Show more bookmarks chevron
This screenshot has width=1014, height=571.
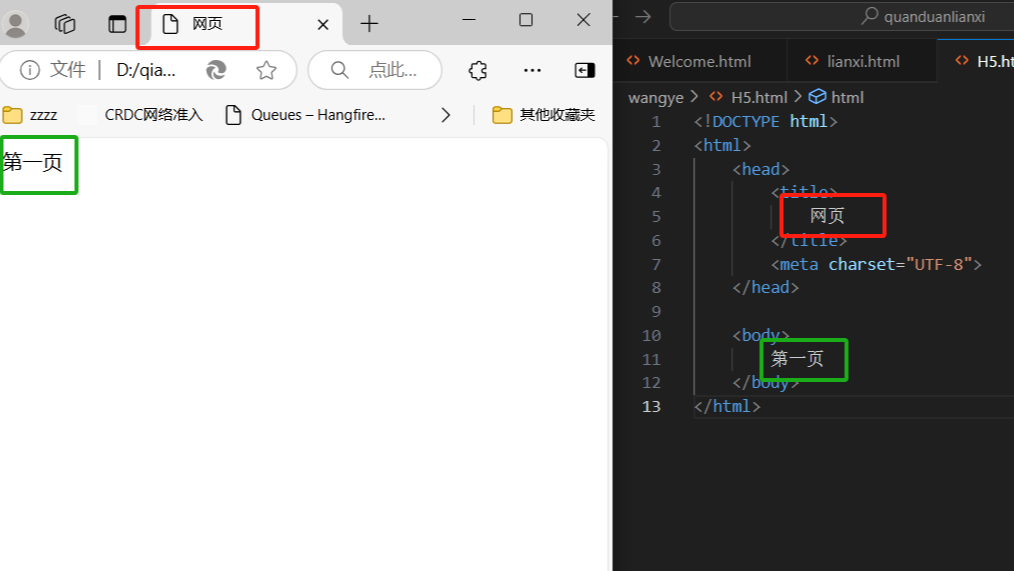coord(446,115)
